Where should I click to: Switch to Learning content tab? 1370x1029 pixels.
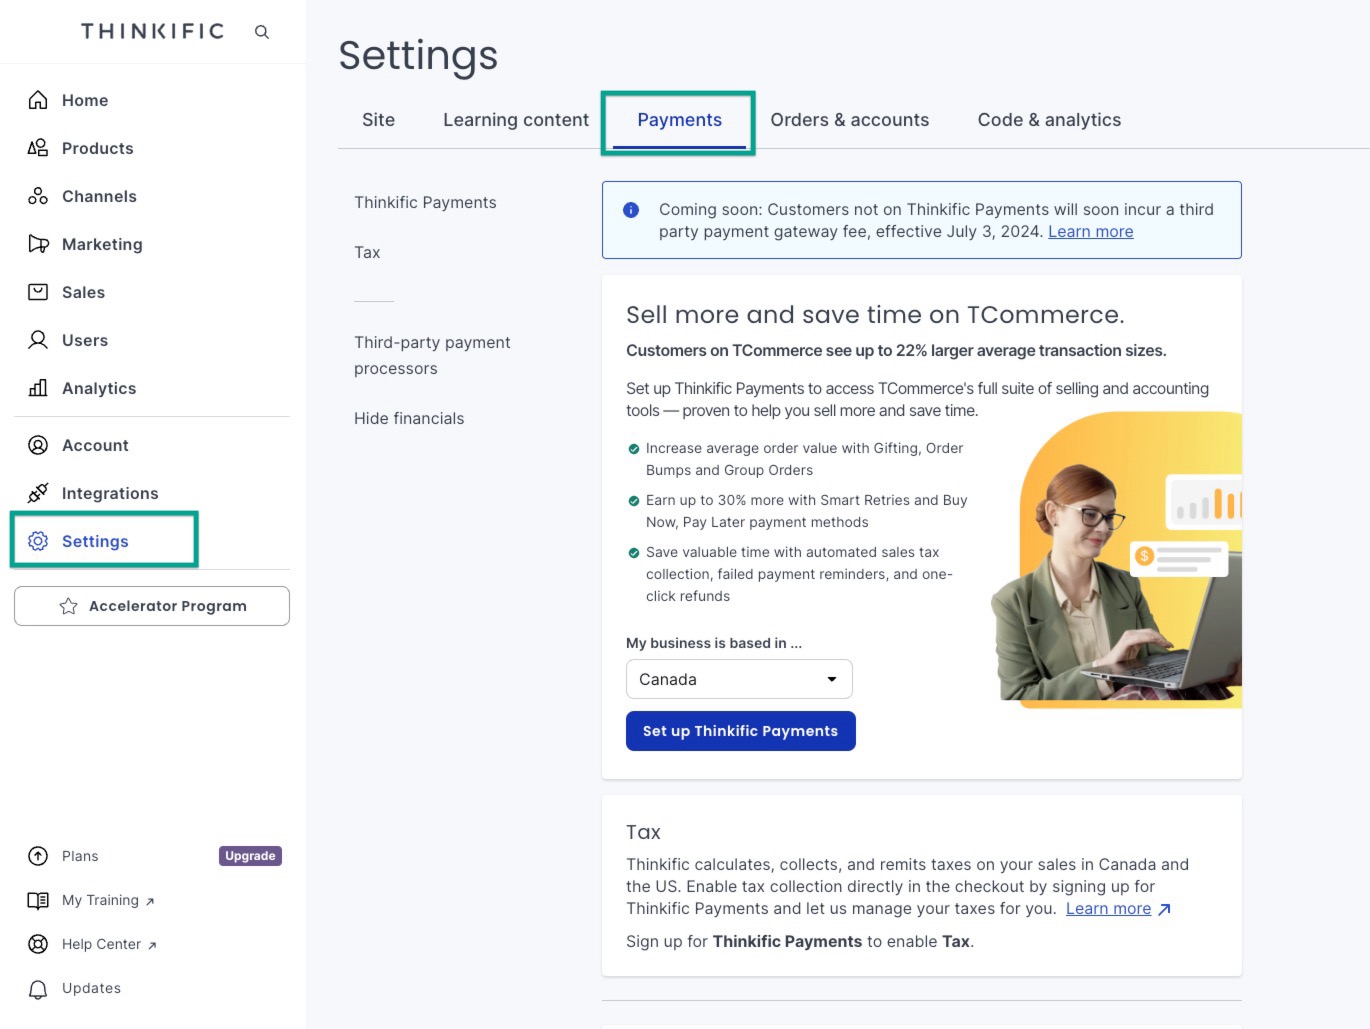pyautogui.click(x=516, y=120)
